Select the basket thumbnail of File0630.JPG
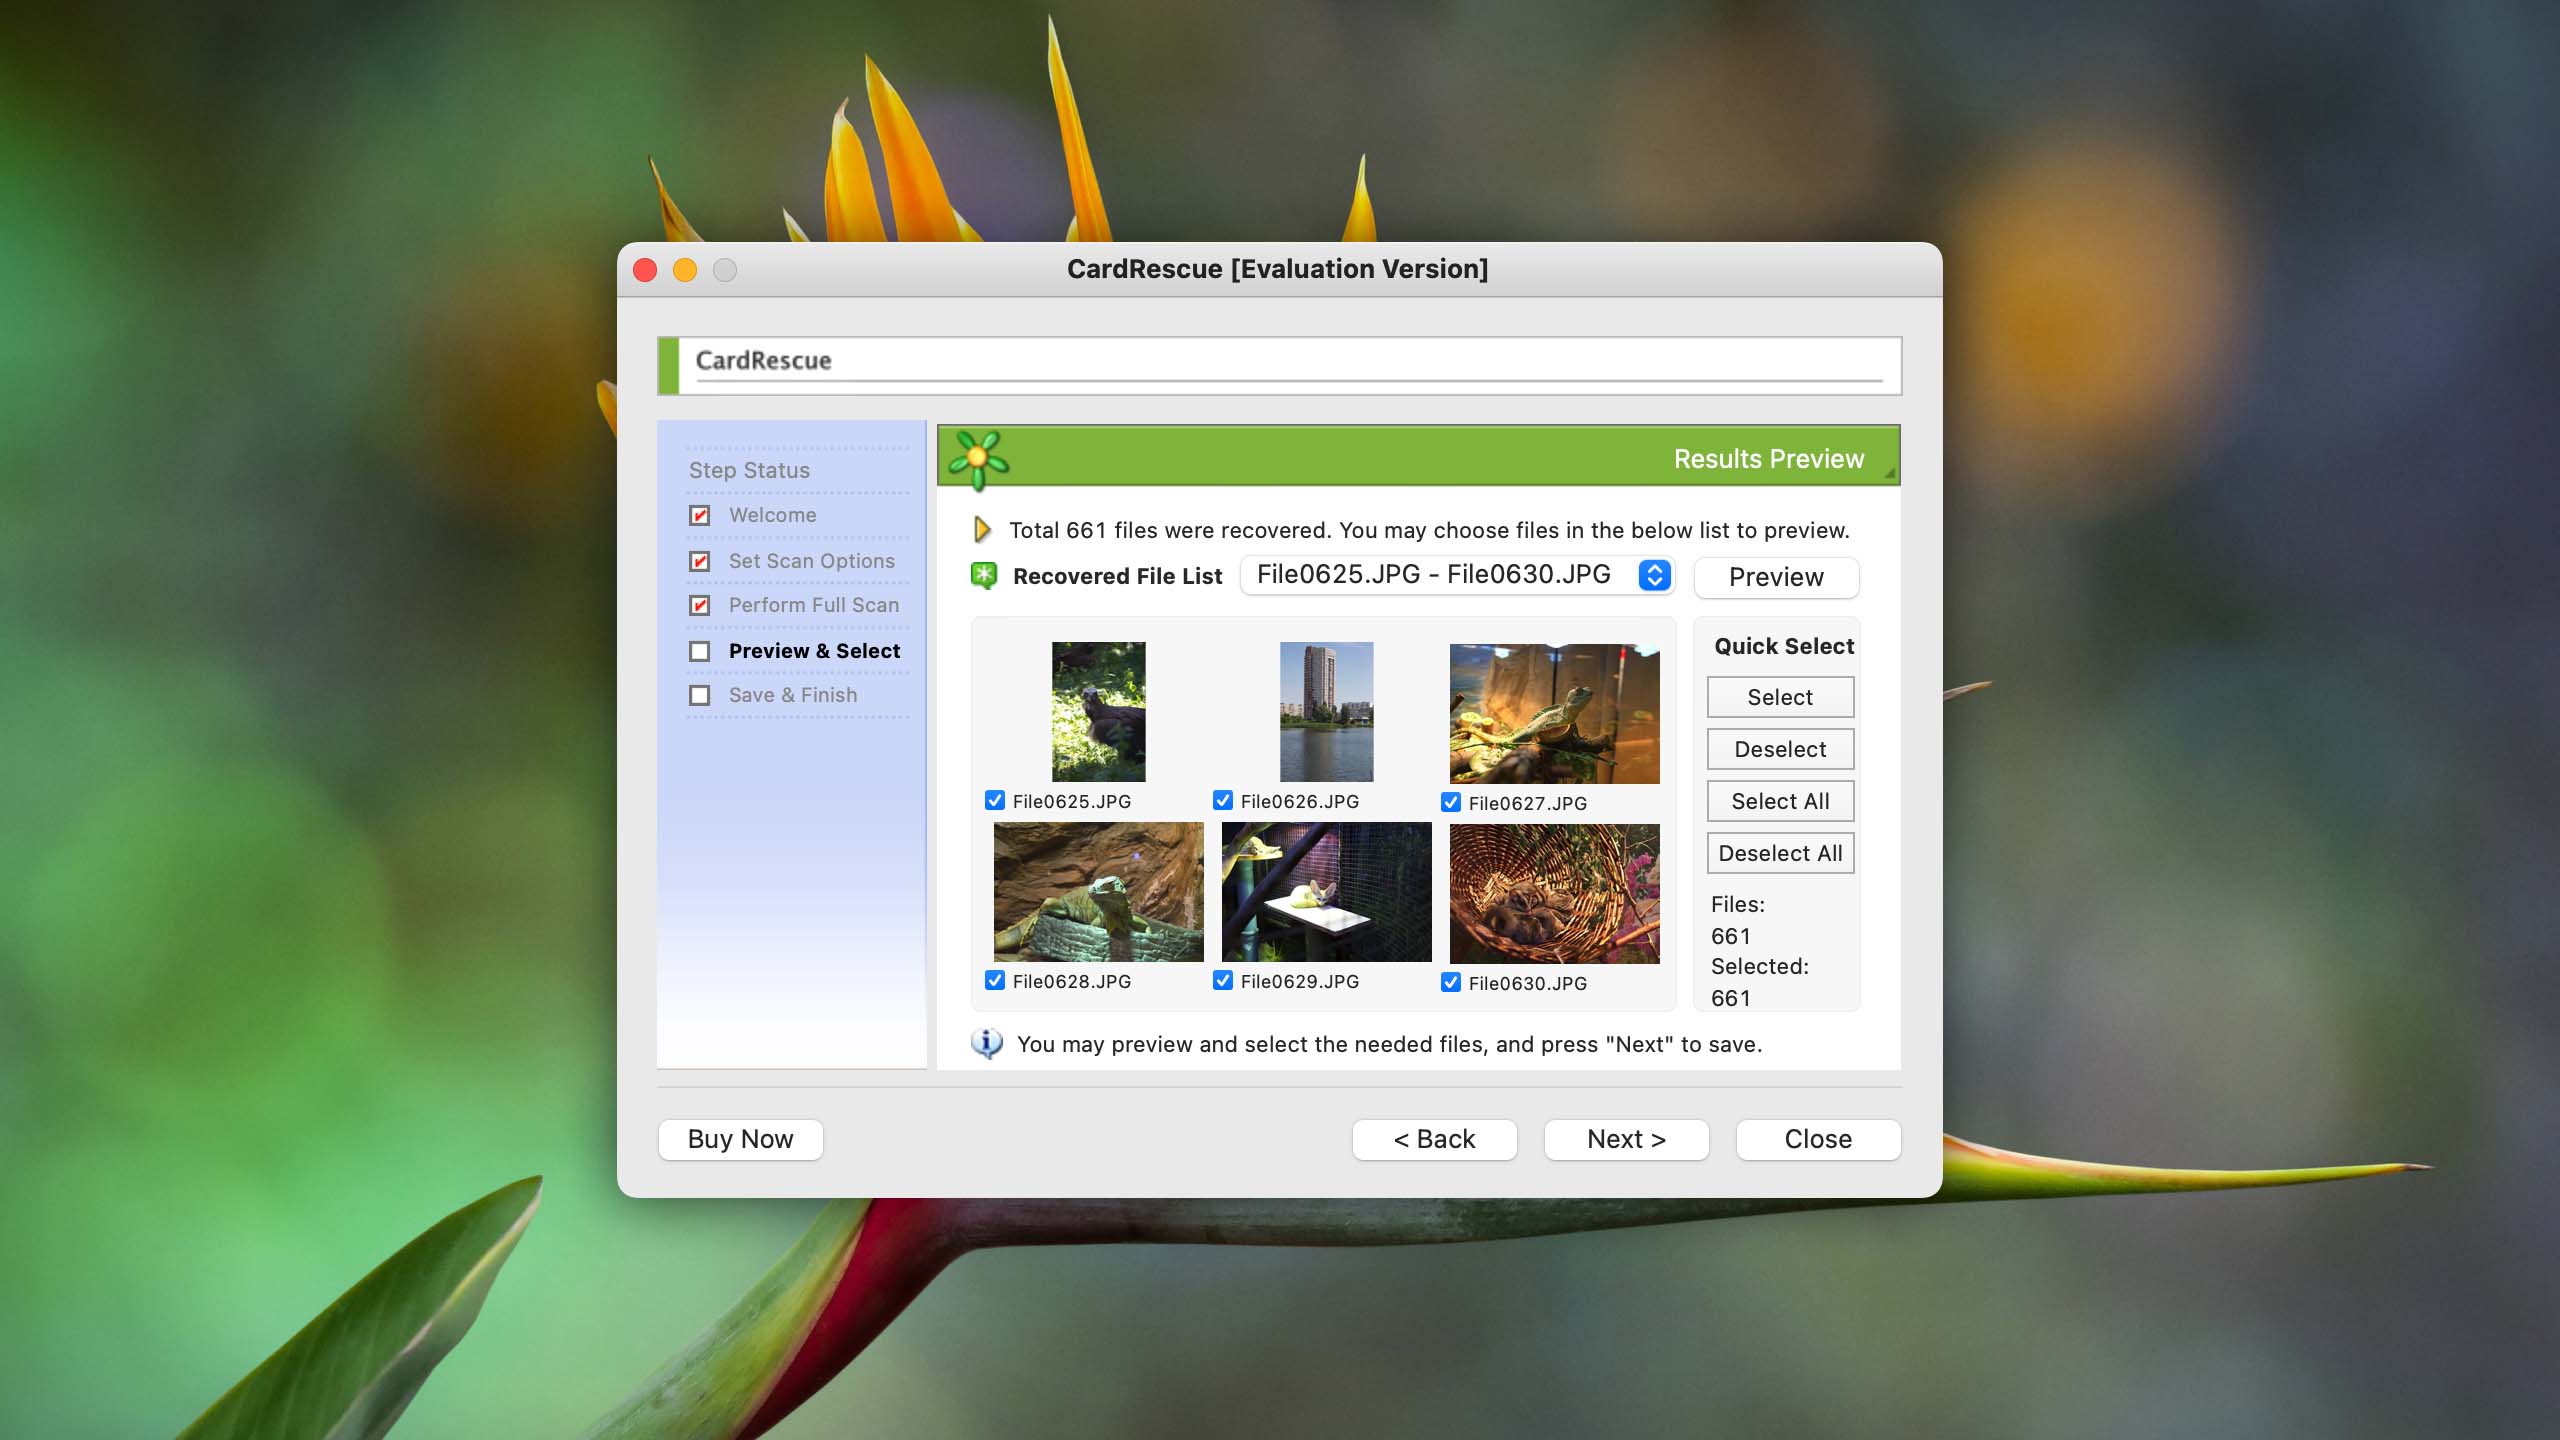This screenshot has height=1440, width=2560. (x=1555, y=894)
